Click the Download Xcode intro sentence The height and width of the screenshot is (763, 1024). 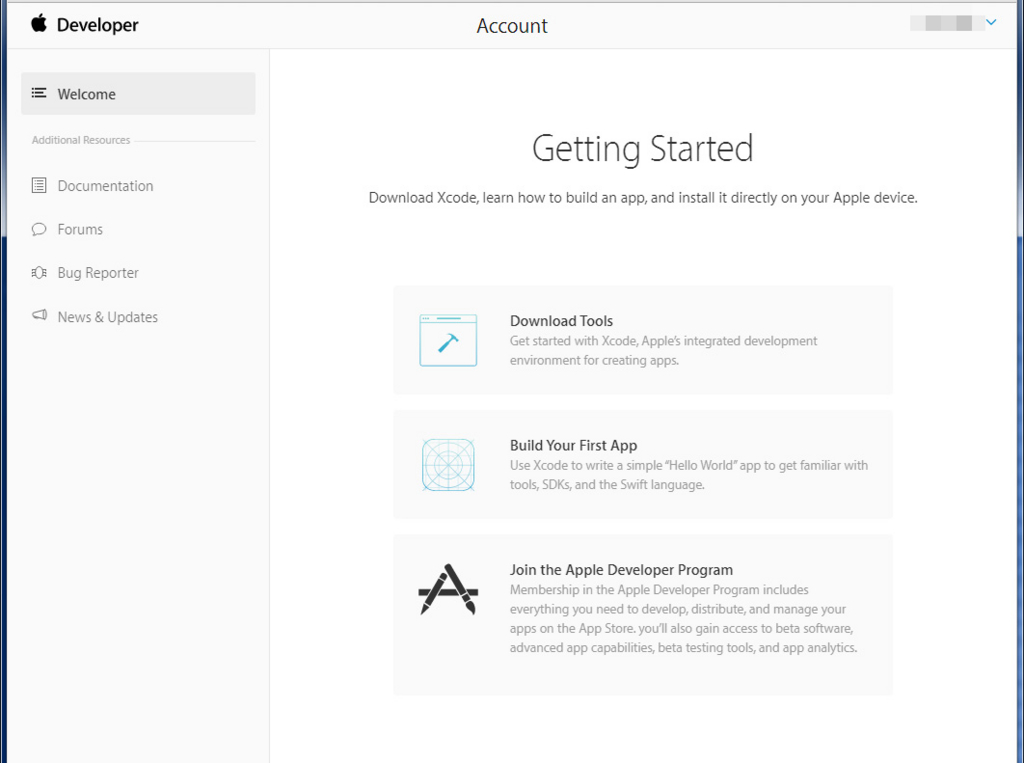[x=643, y=198]
